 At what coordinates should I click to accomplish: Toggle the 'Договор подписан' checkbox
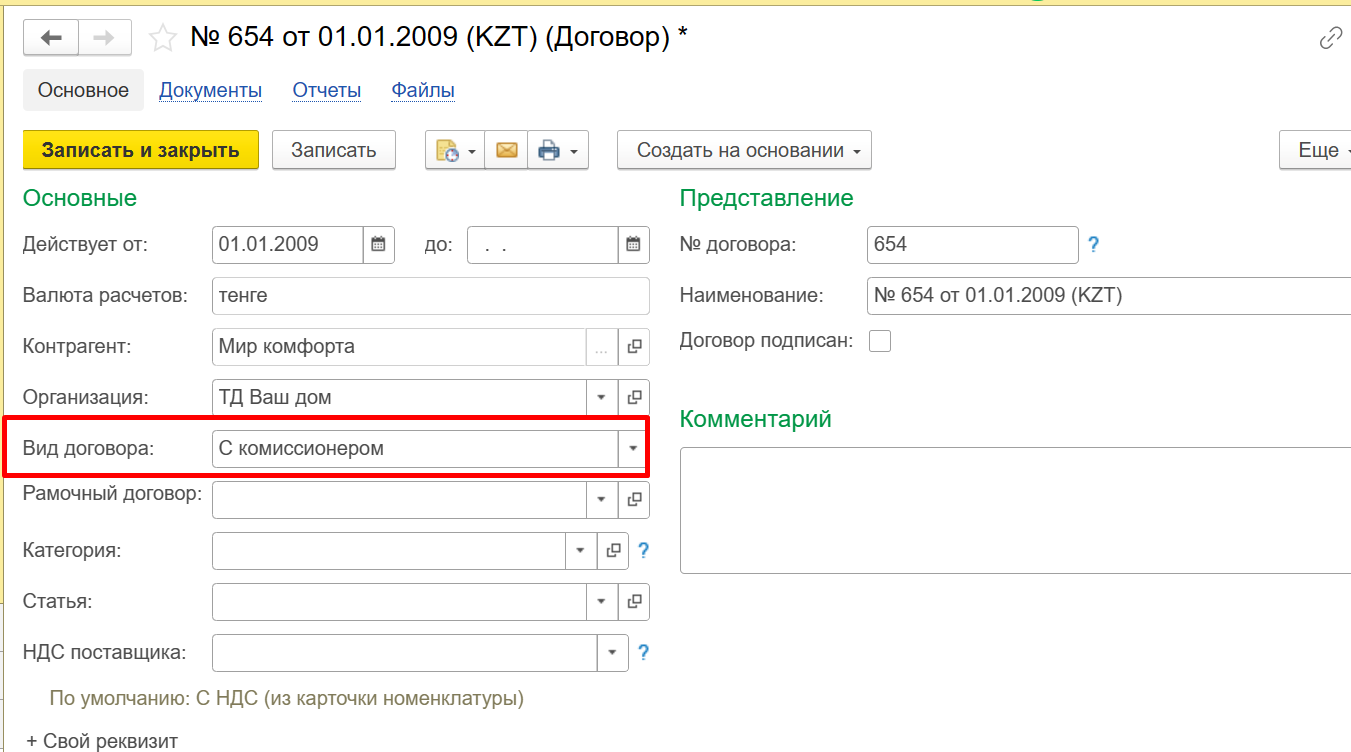click(x=880, y=341)
